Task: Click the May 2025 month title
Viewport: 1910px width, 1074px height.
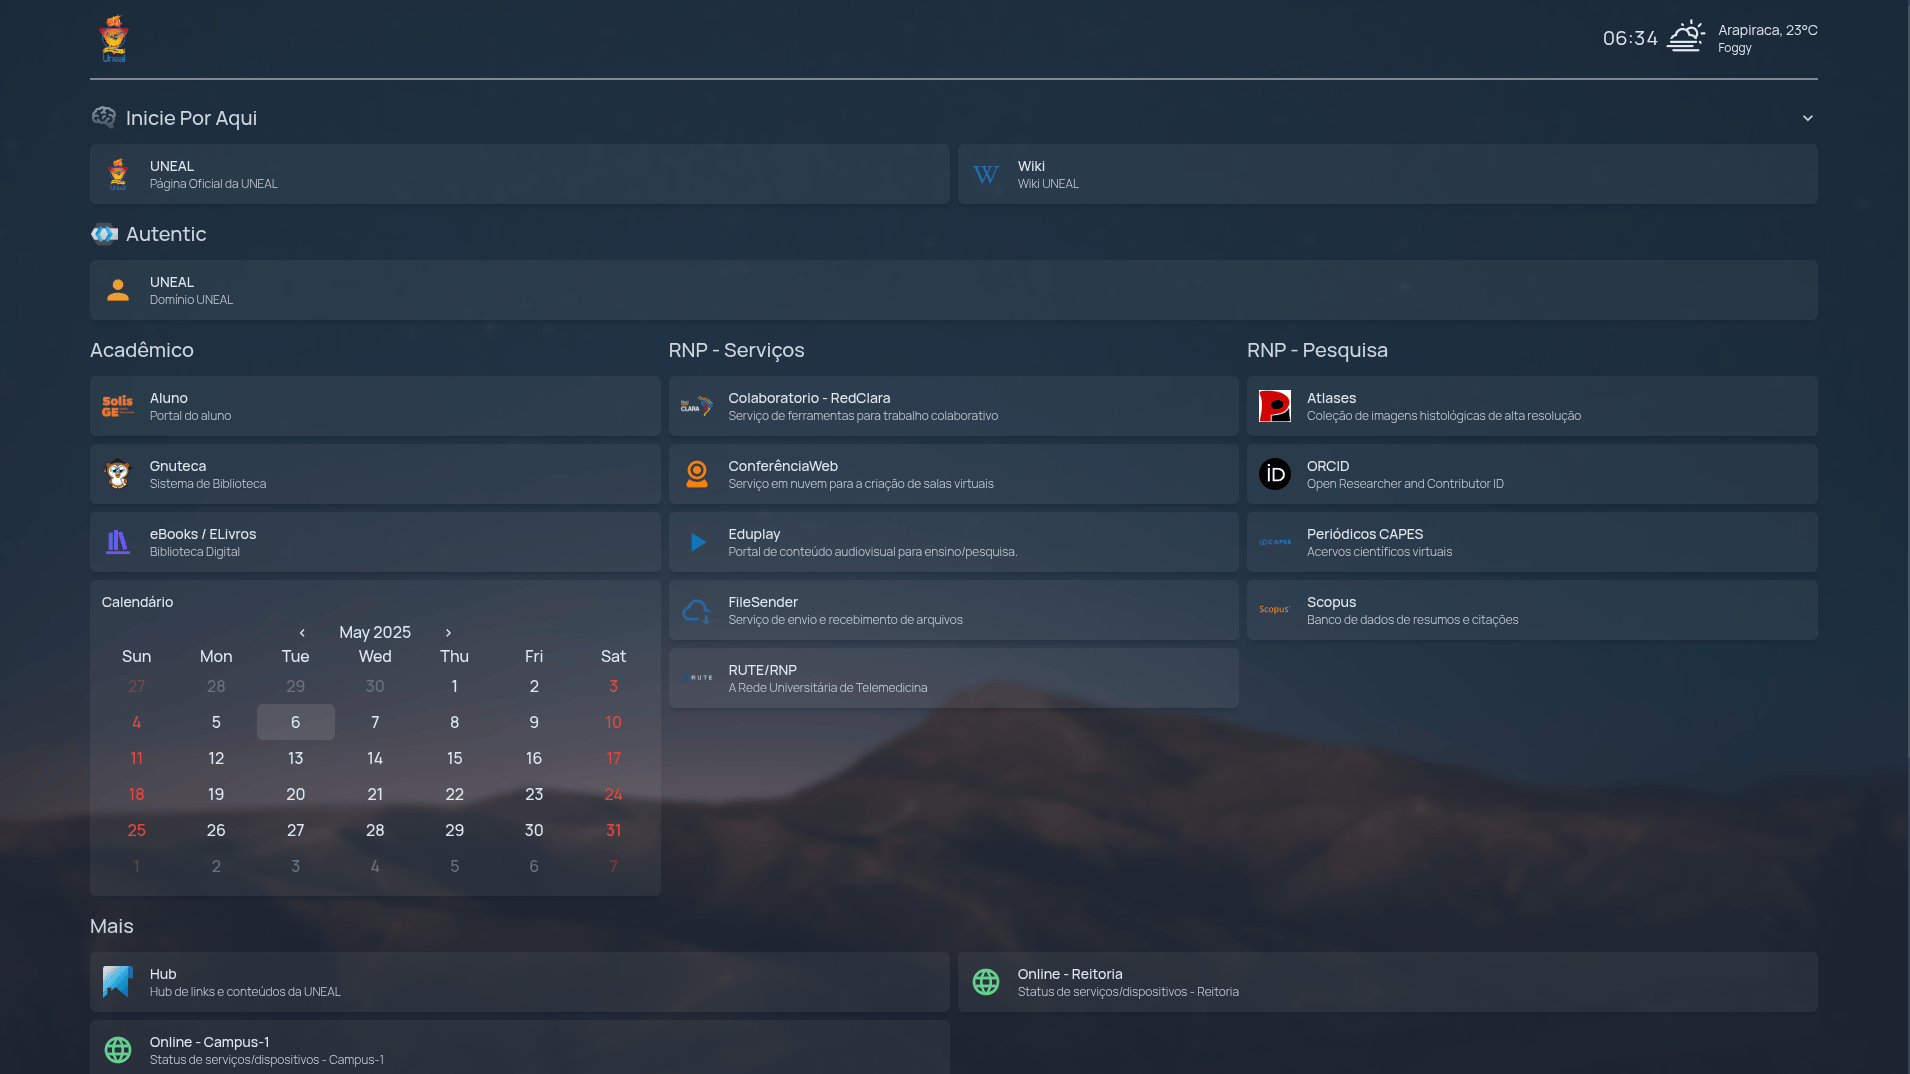Action: point(375,632)
